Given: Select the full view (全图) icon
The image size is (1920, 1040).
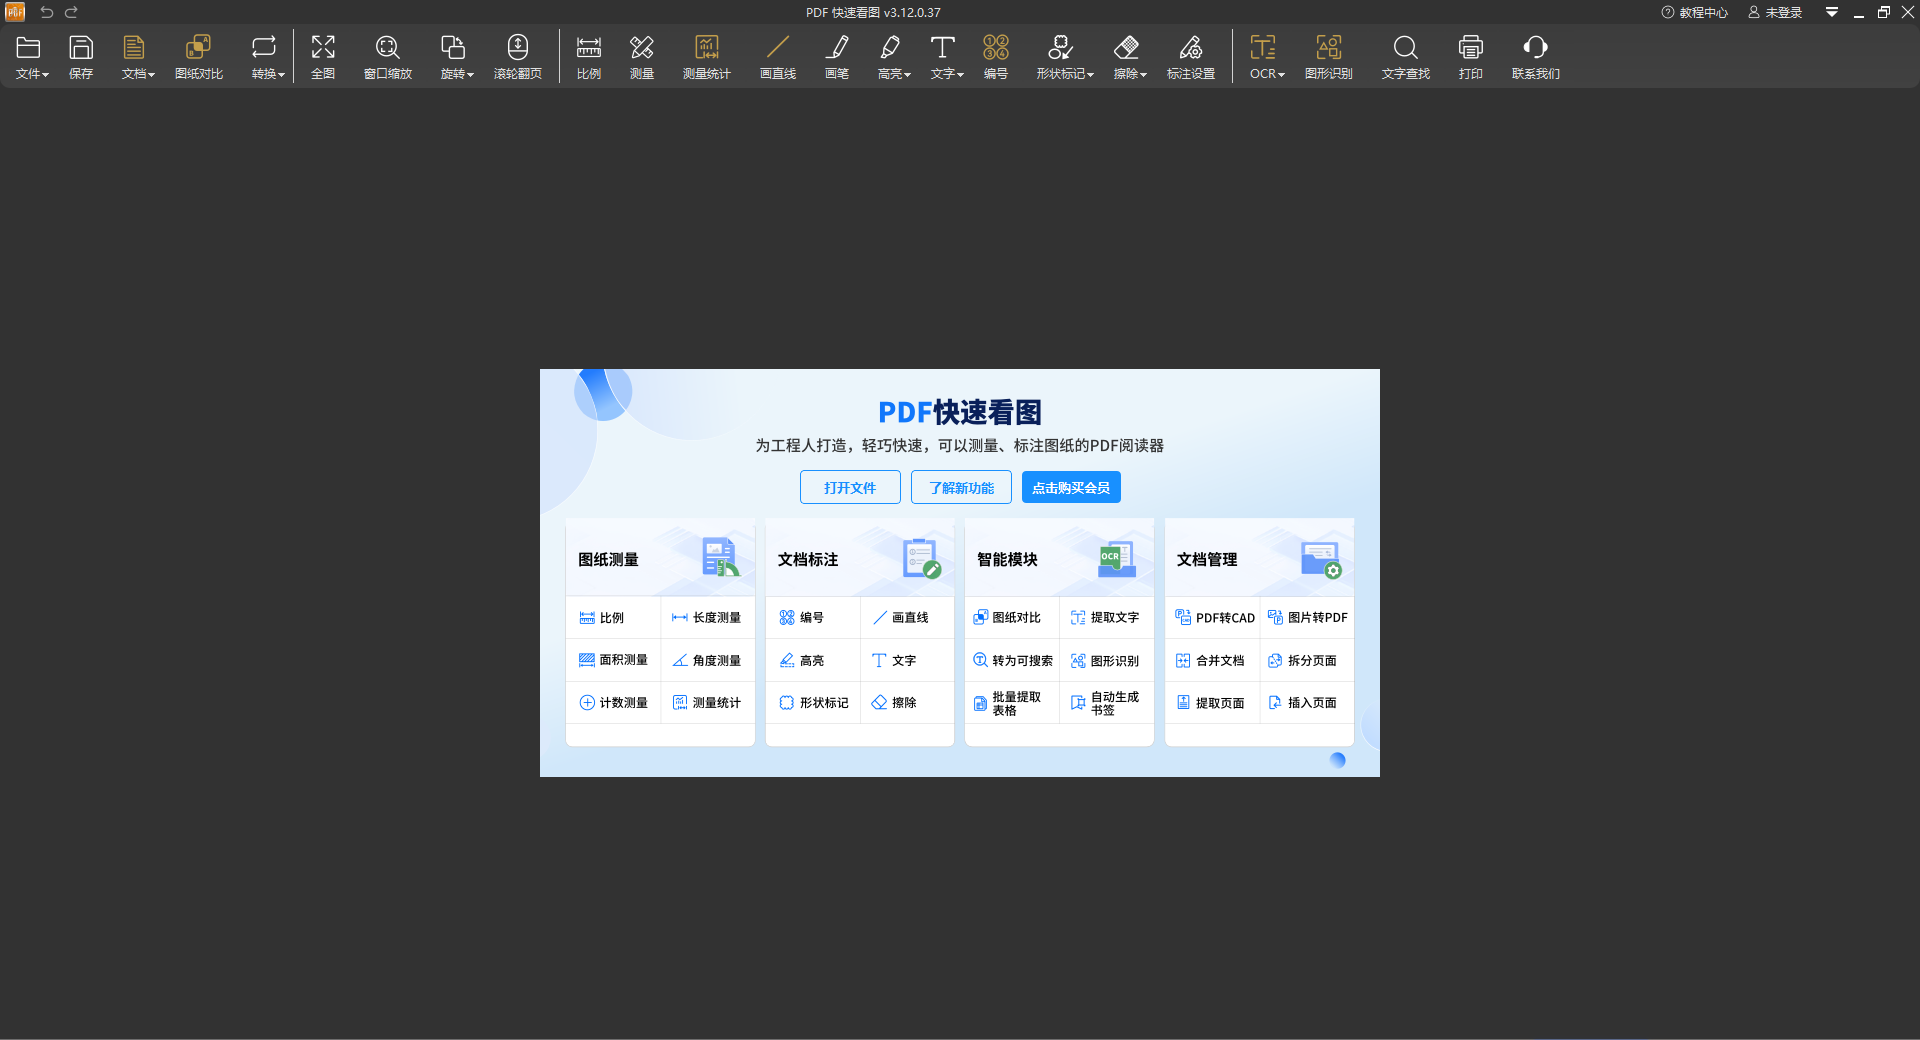Looking at the screenshot, I should point(323,57).
